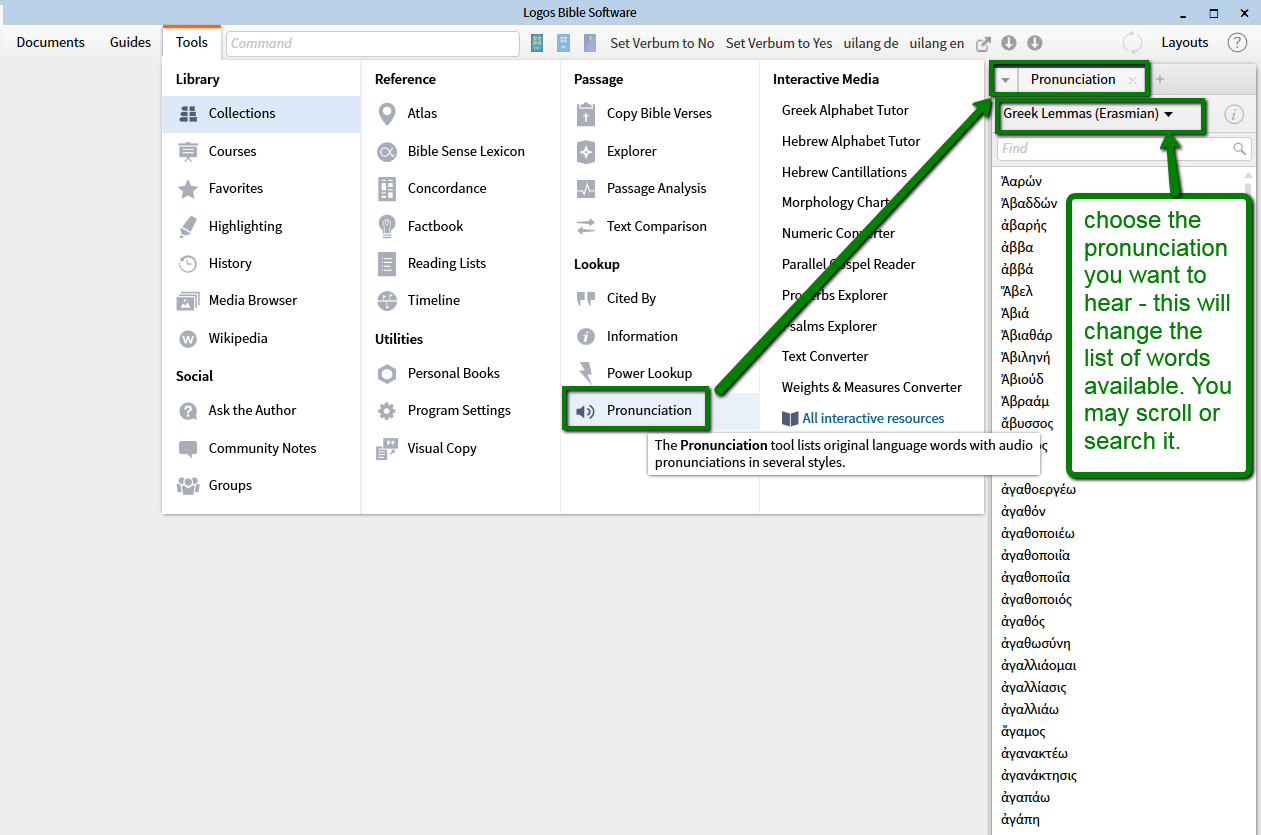Select the word Ἀβραάμ in list
1261x835 pixels.
[x=1025, y=401]
